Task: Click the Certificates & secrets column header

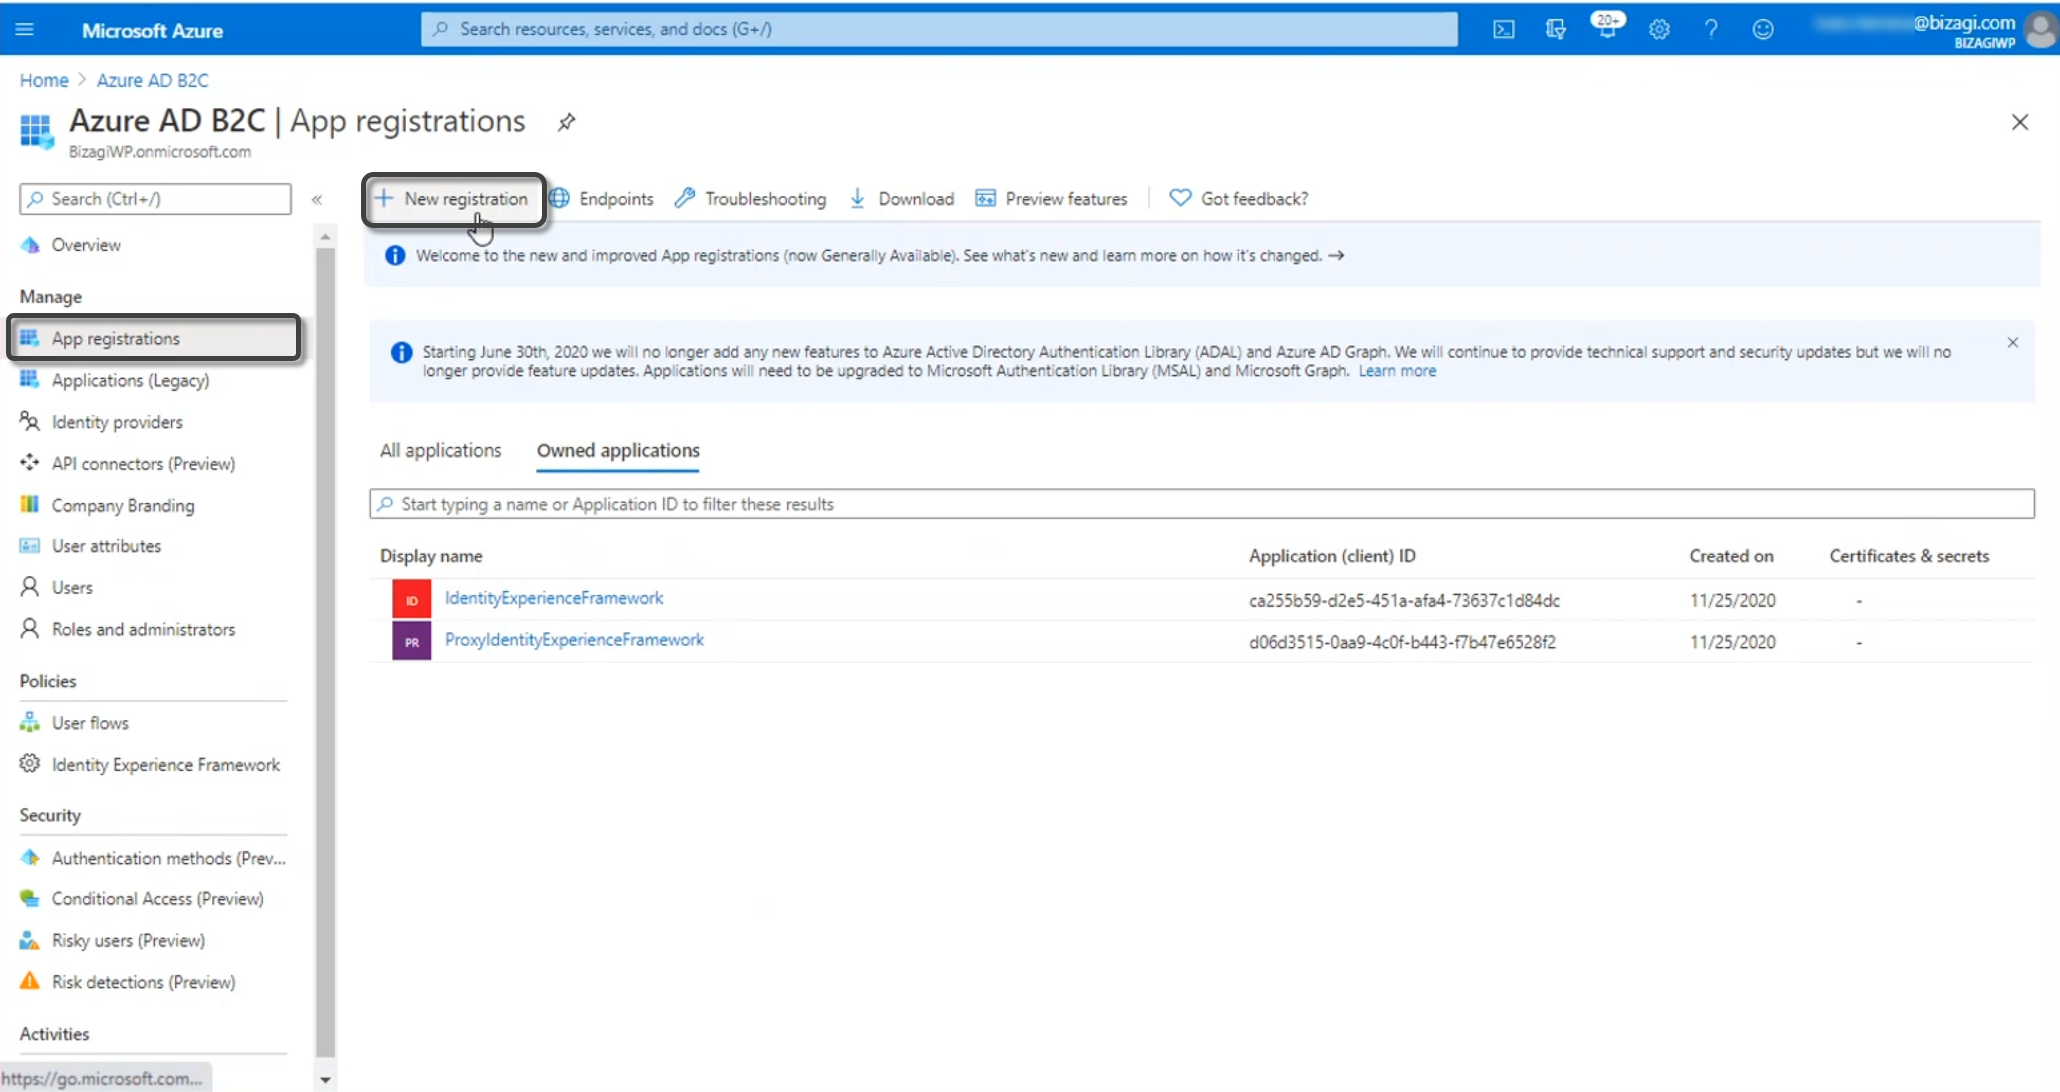Action: [1909, 556]
